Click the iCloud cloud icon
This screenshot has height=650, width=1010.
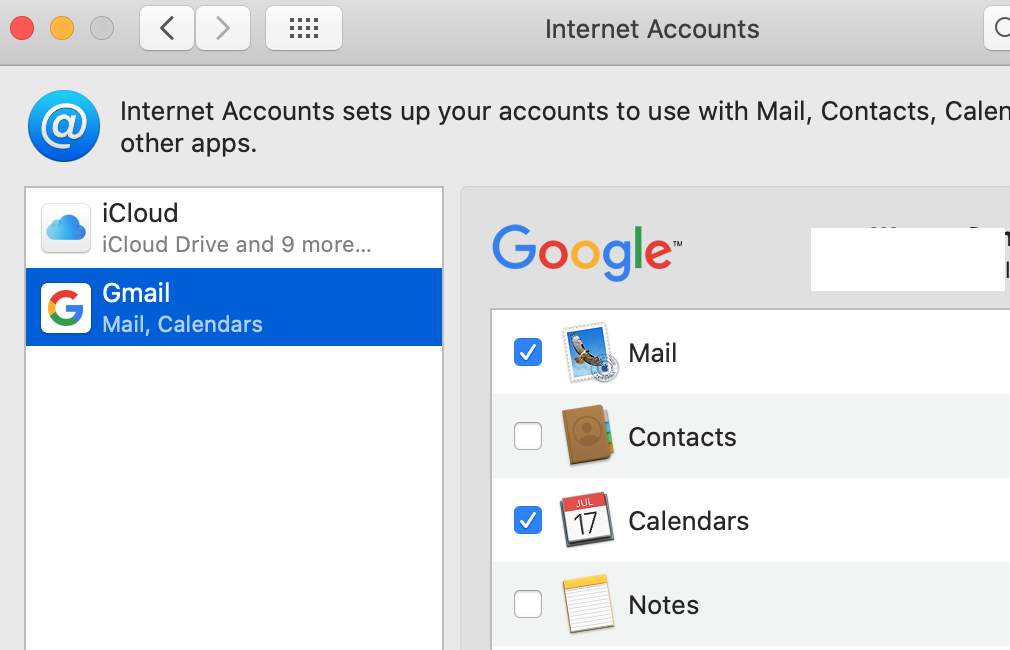click(x=66, y=228)
